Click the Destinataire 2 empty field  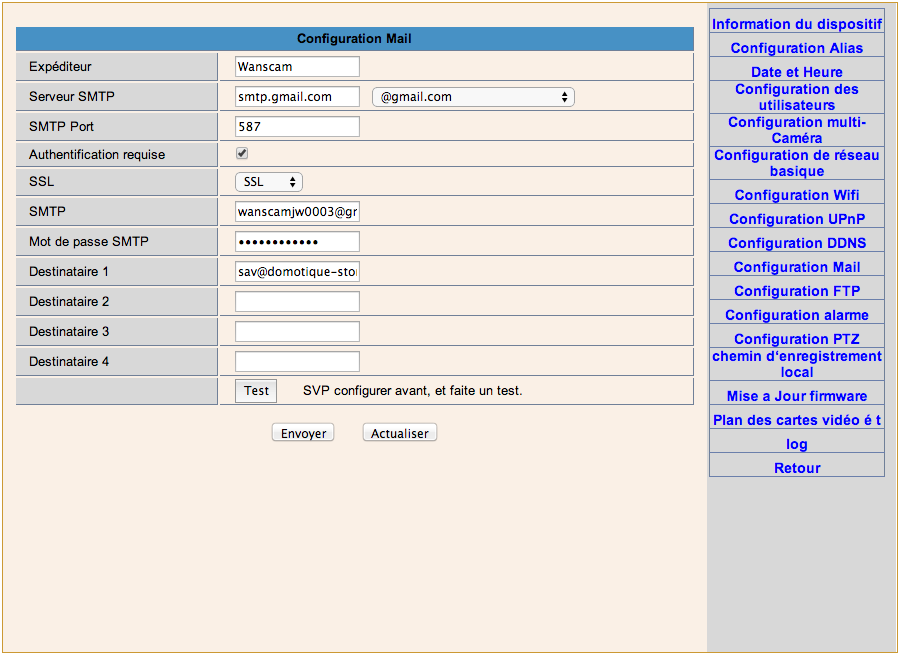(x=297, y=302)
